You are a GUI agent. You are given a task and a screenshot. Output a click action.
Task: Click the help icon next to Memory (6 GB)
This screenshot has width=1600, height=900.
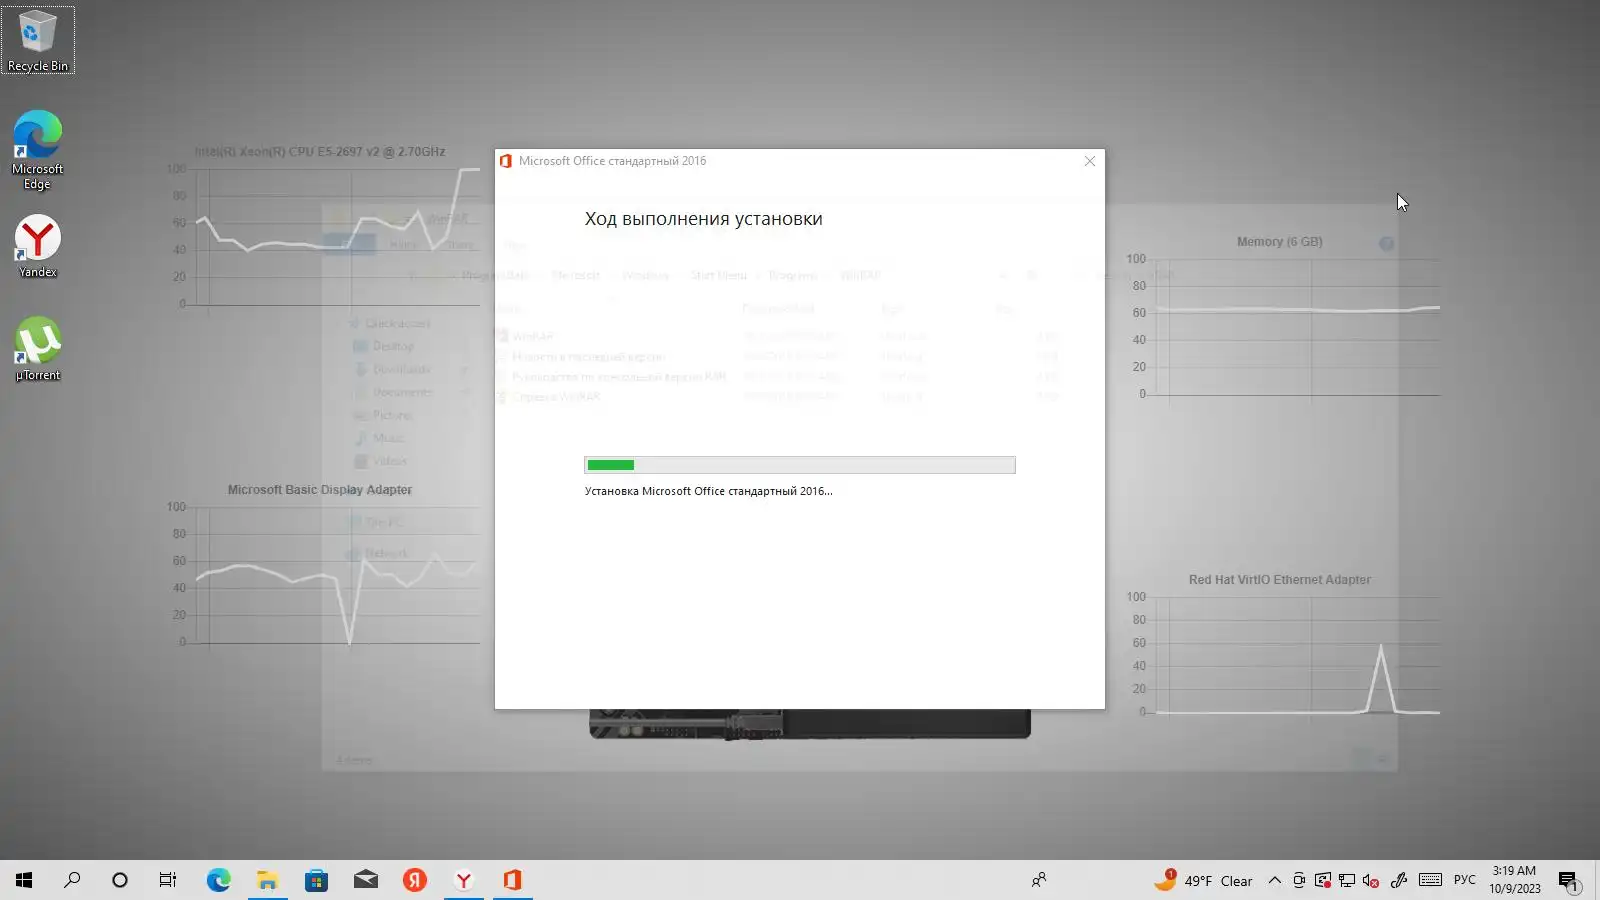[1386, 243]
